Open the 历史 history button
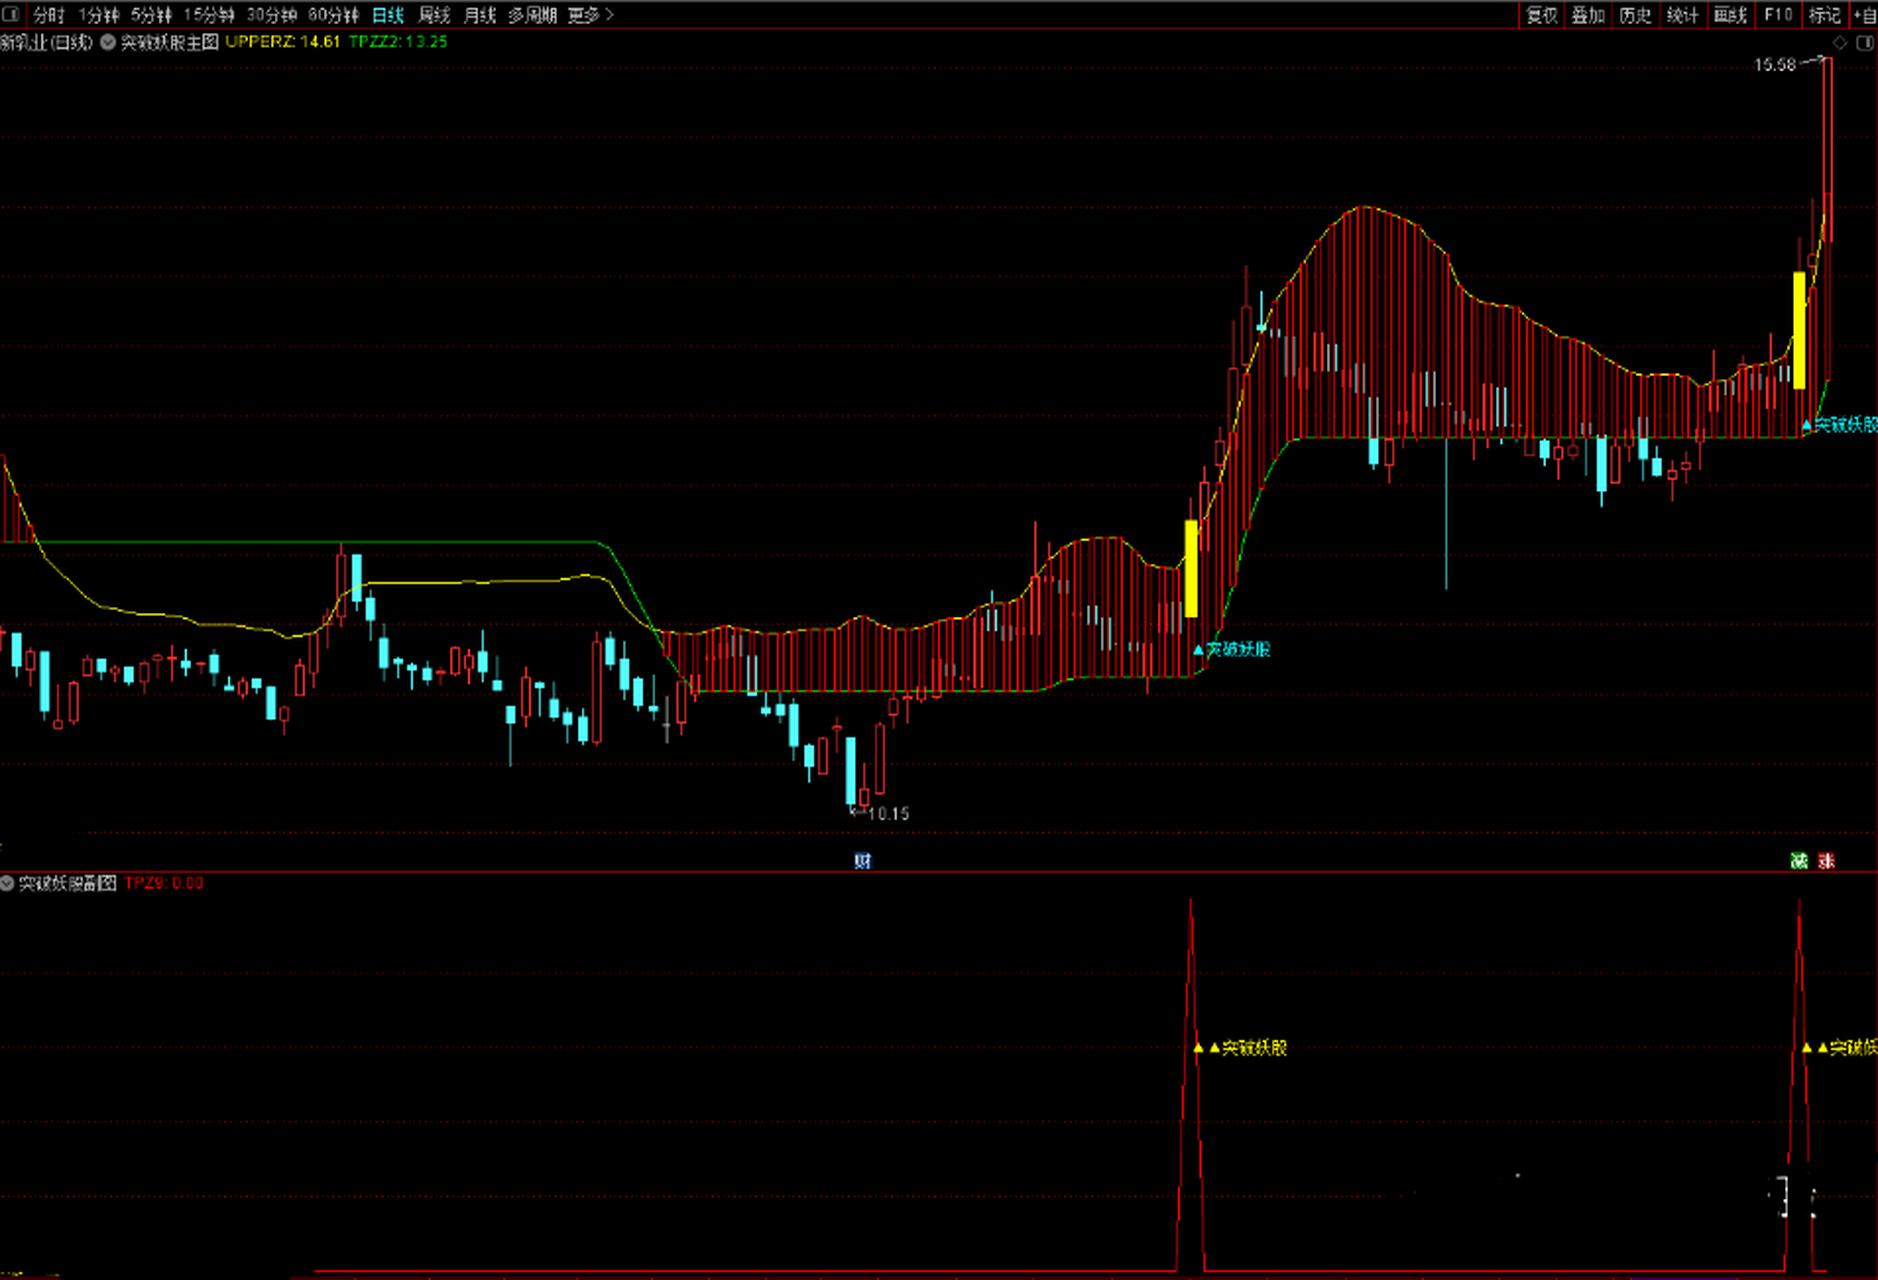The height and width of the screenshot is (1280, 1878). [1635, 15]
